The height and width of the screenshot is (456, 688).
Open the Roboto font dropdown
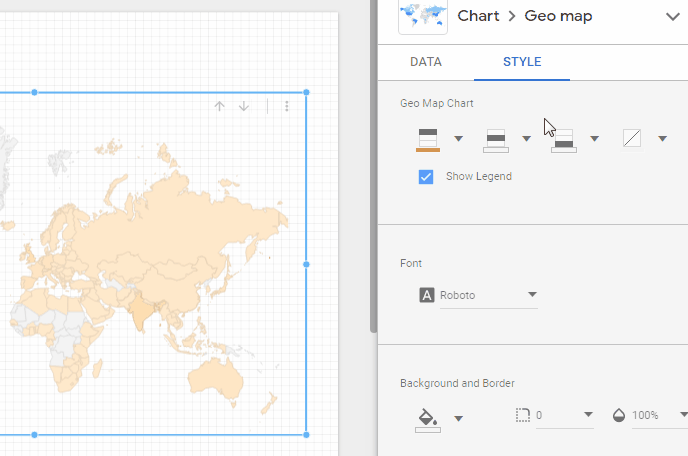[532, 295]
